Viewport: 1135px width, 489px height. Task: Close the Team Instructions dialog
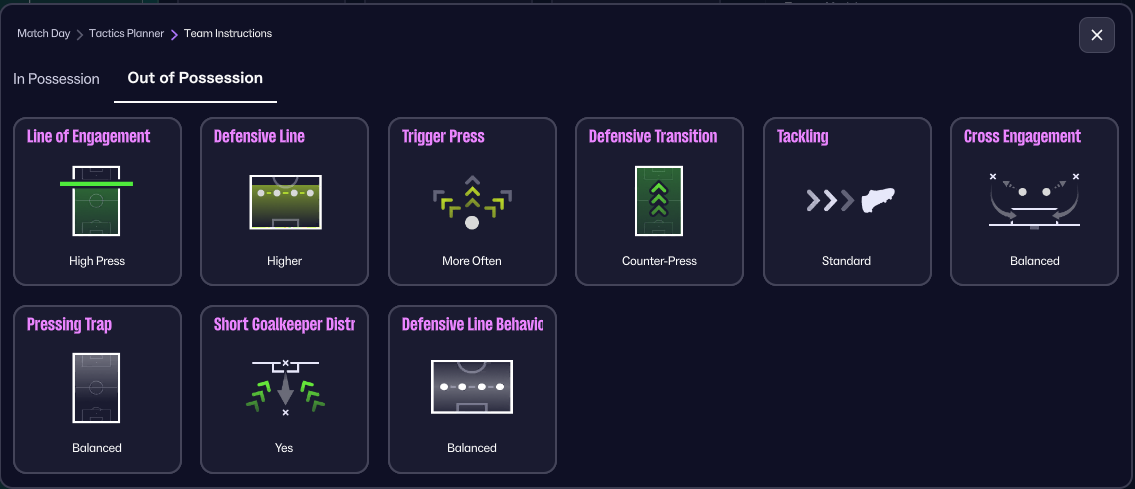[x=1096, y=35]
